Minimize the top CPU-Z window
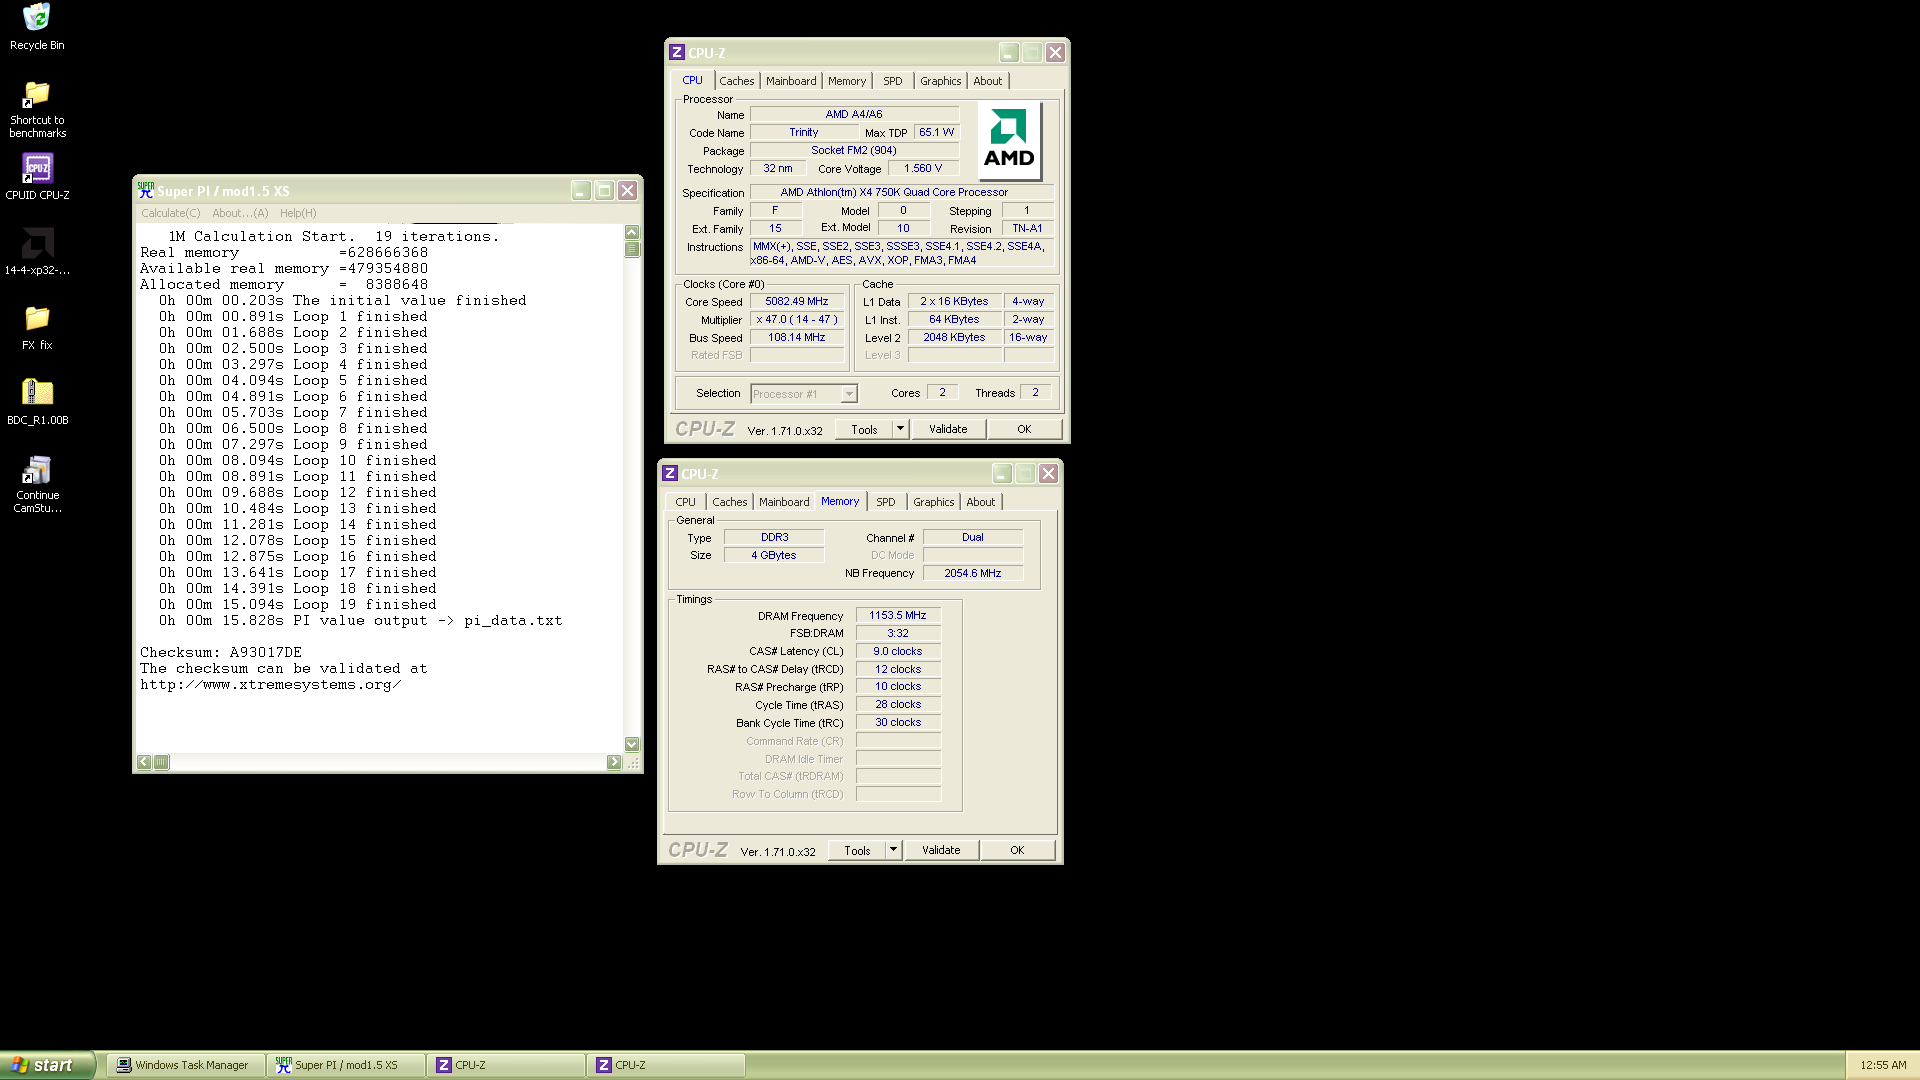The width and height of the screenshot is (1920, 1080). pos(1009,53)
